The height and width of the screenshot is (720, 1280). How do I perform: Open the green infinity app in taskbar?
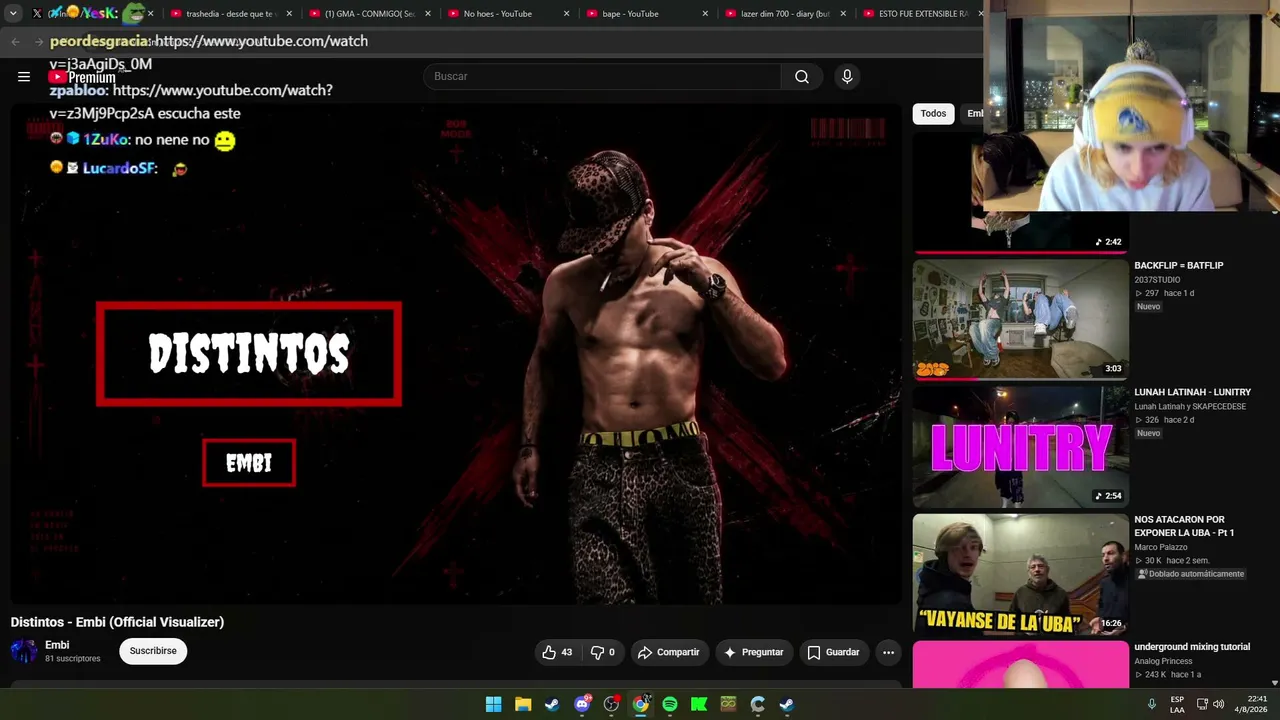coord(728,705)
